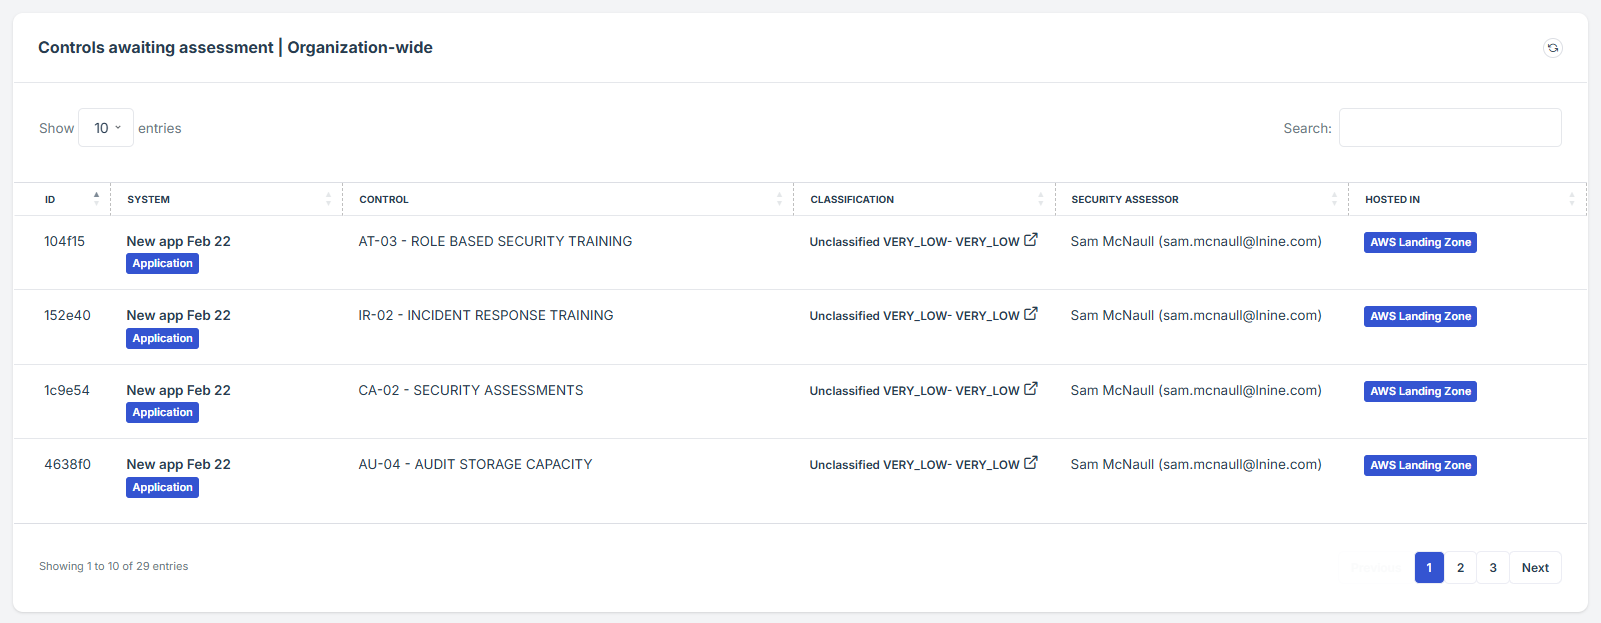Click the Next pagination button

tap(1535, 568)
